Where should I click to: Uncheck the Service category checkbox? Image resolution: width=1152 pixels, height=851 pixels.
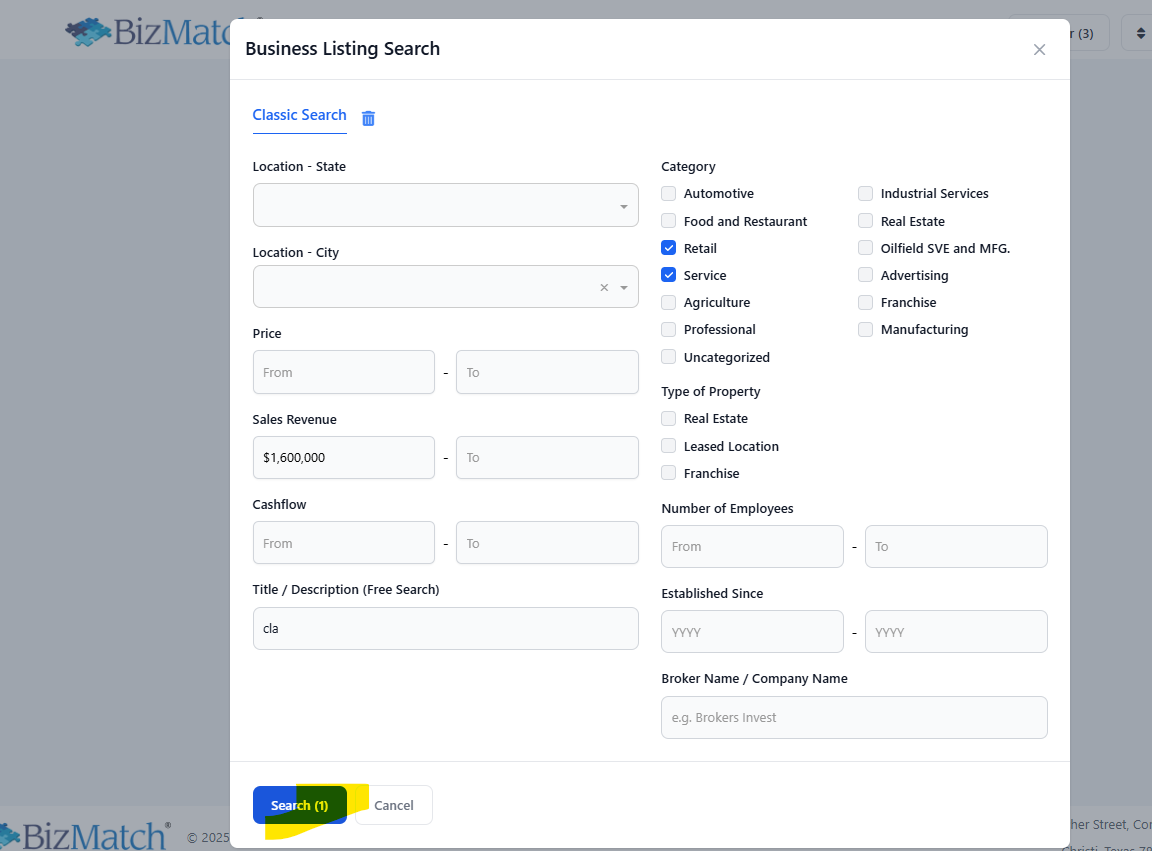pos(669,275)
